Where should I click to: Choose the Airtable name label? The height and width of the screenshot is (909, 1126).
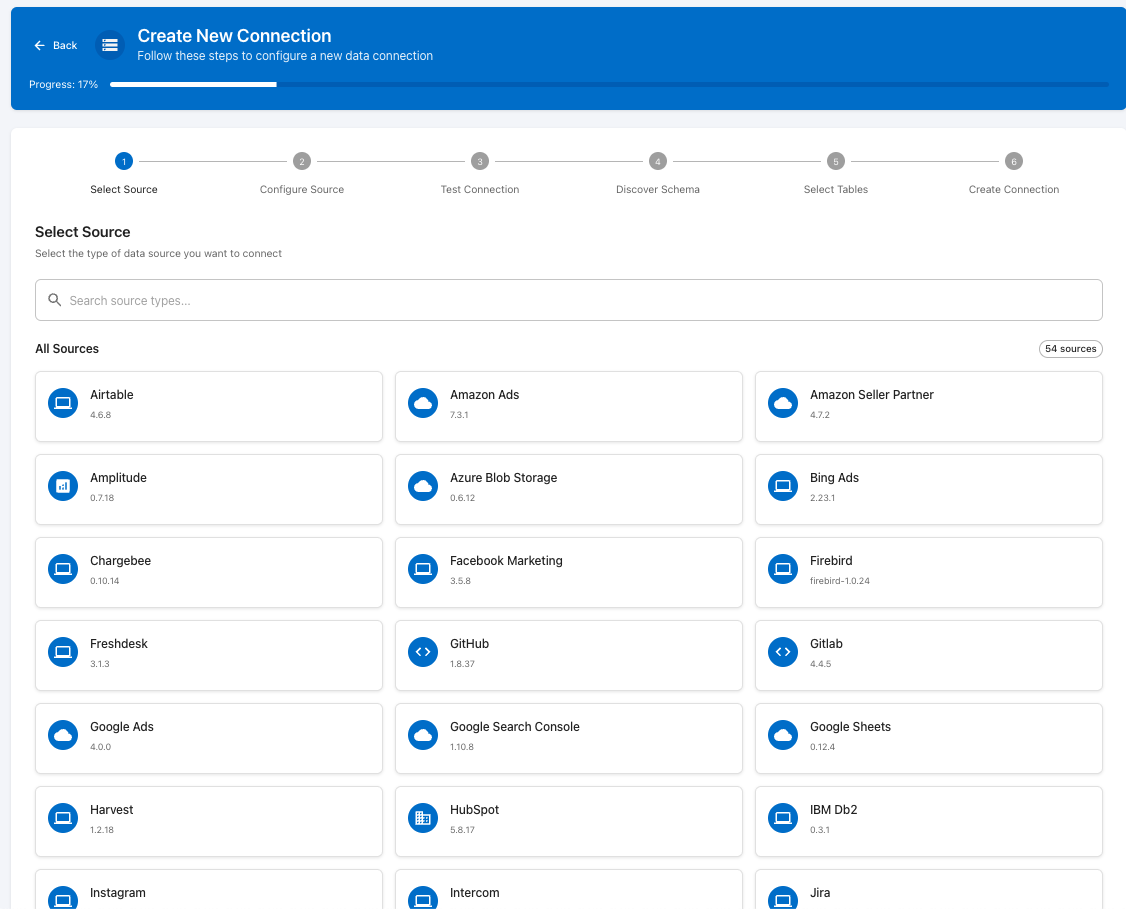pos(111,395)
